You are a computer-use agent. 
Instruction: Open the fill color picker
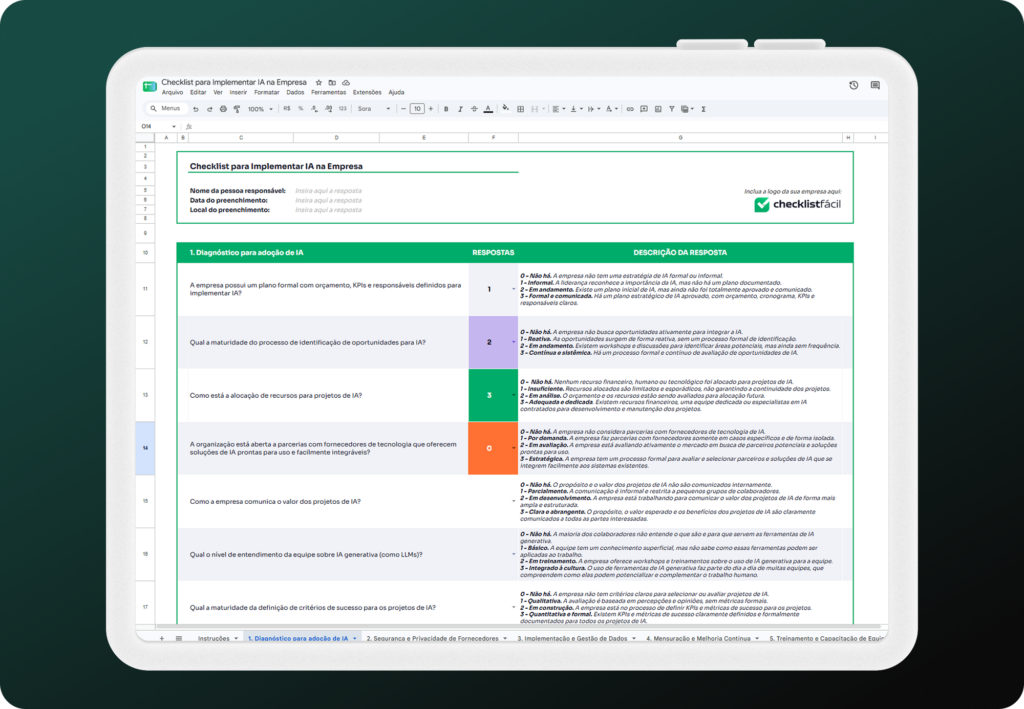505,108
